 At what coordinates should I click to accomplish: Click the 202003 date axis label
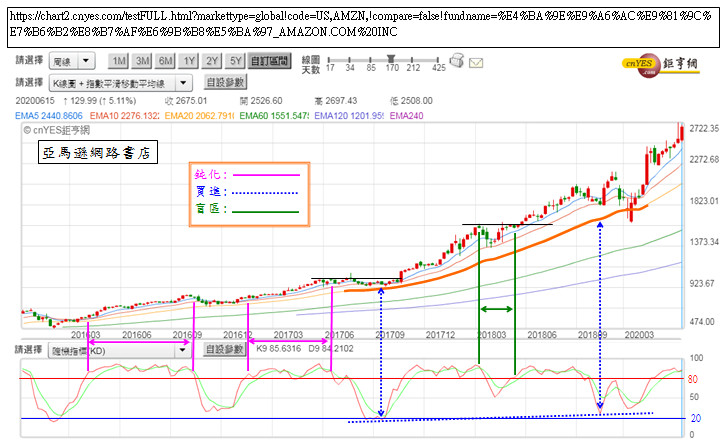639,335
